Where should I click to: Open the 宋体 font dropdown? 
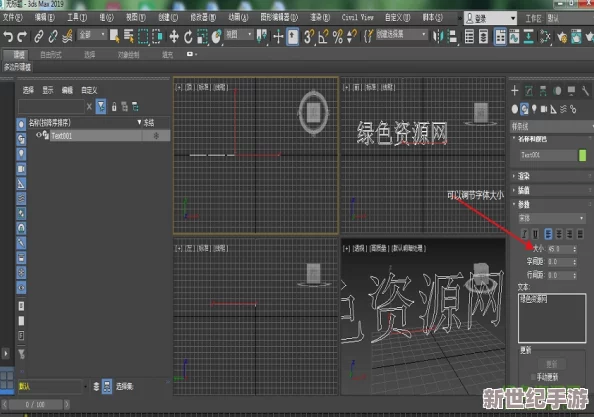click(x=552, y=218)
